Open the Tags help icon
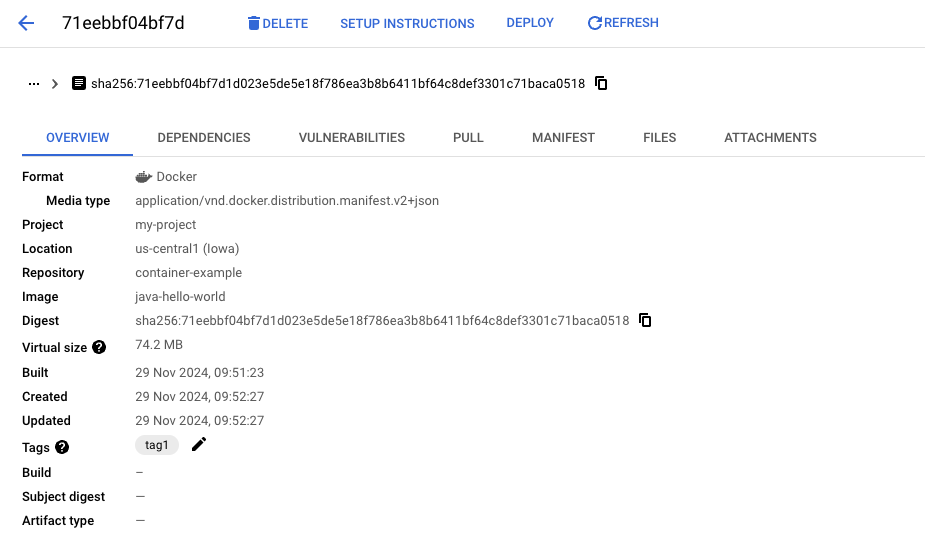The width and height of the screenshot is (925, 546). 62,448
